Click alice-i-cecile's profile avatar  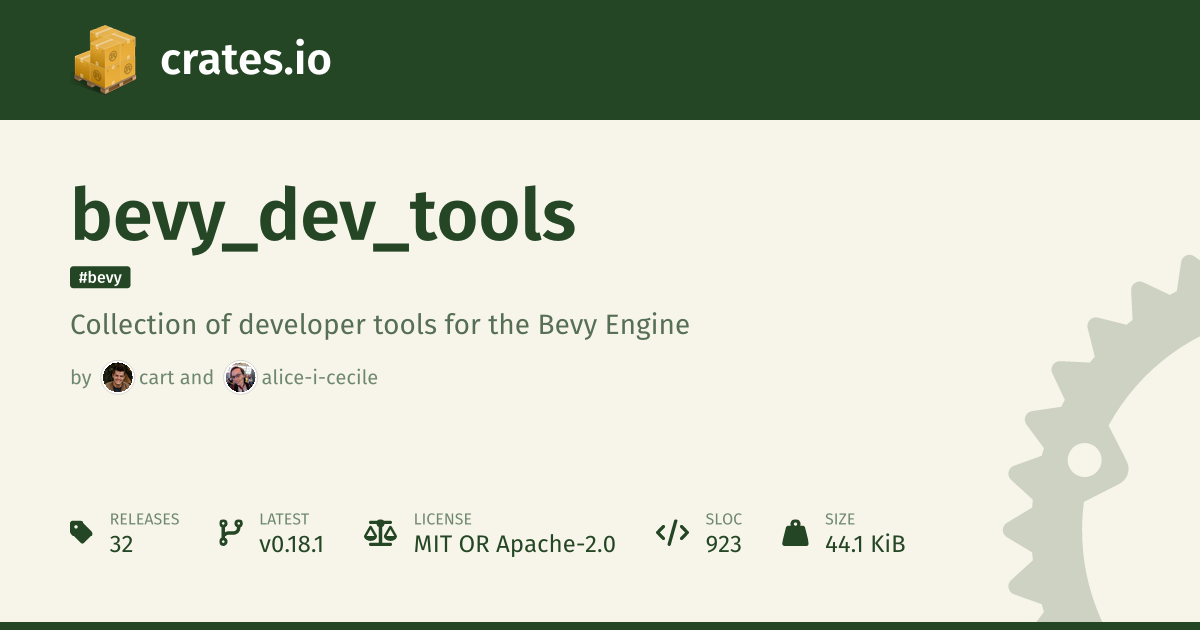pyautogui.click(x=240, y=377)
